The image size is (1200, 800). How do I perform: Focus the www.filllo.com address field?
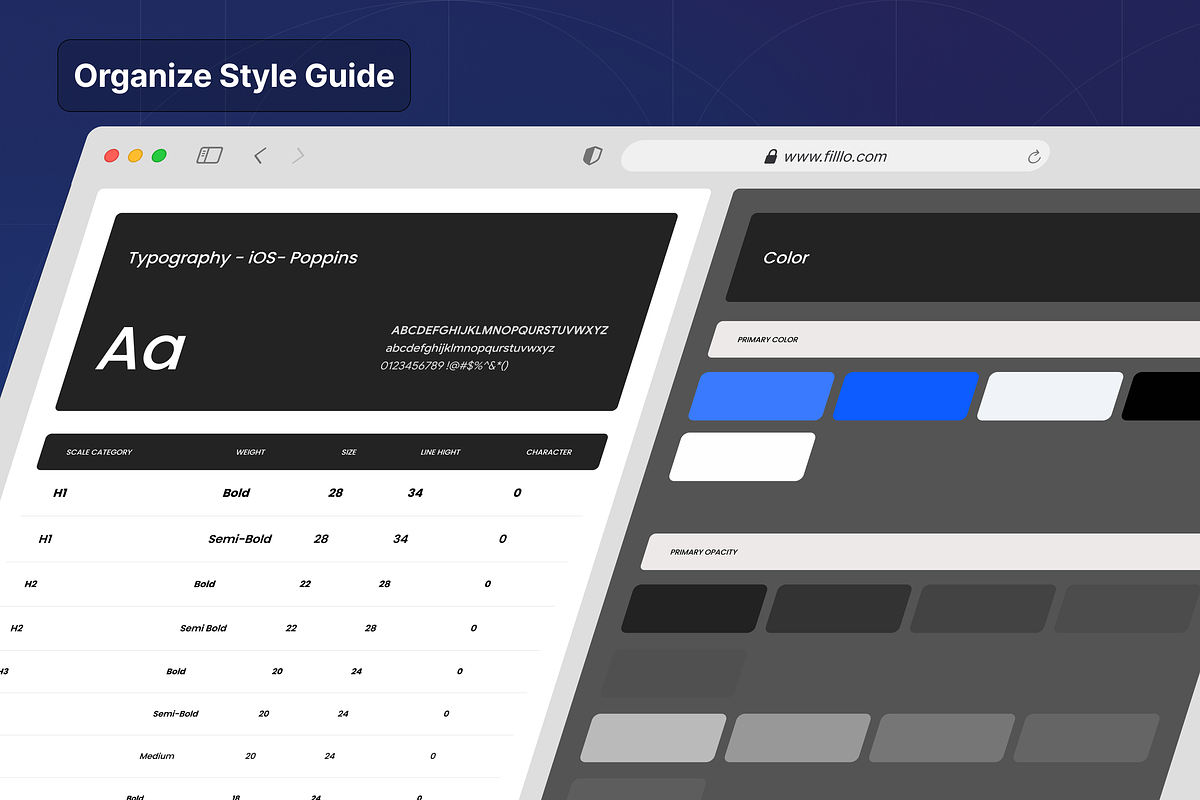pyautogui.click(x=835, y=156)
